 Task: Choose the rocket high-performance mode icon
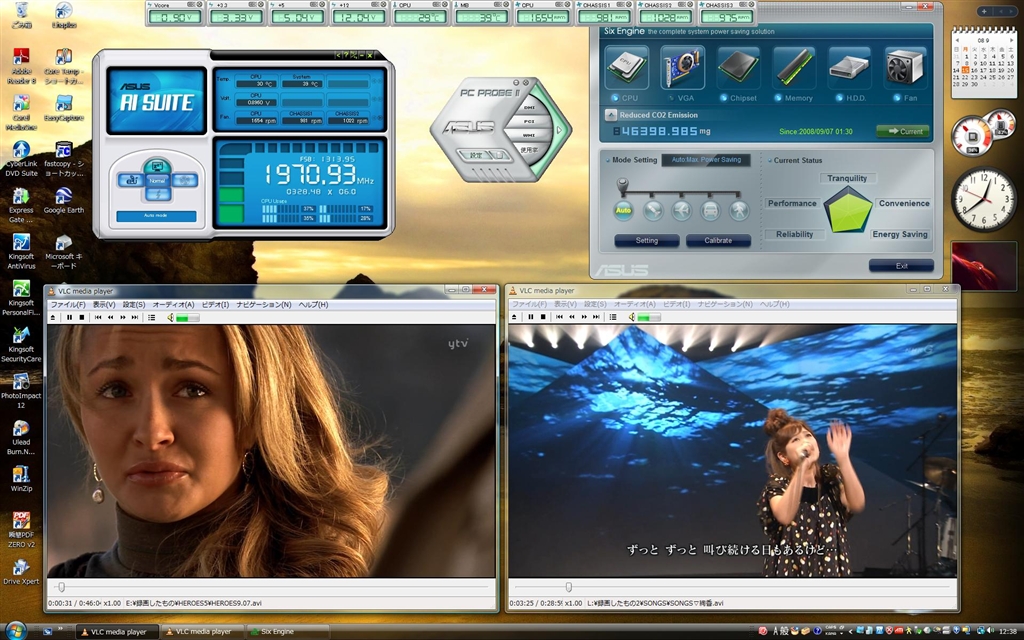point(653,210)
